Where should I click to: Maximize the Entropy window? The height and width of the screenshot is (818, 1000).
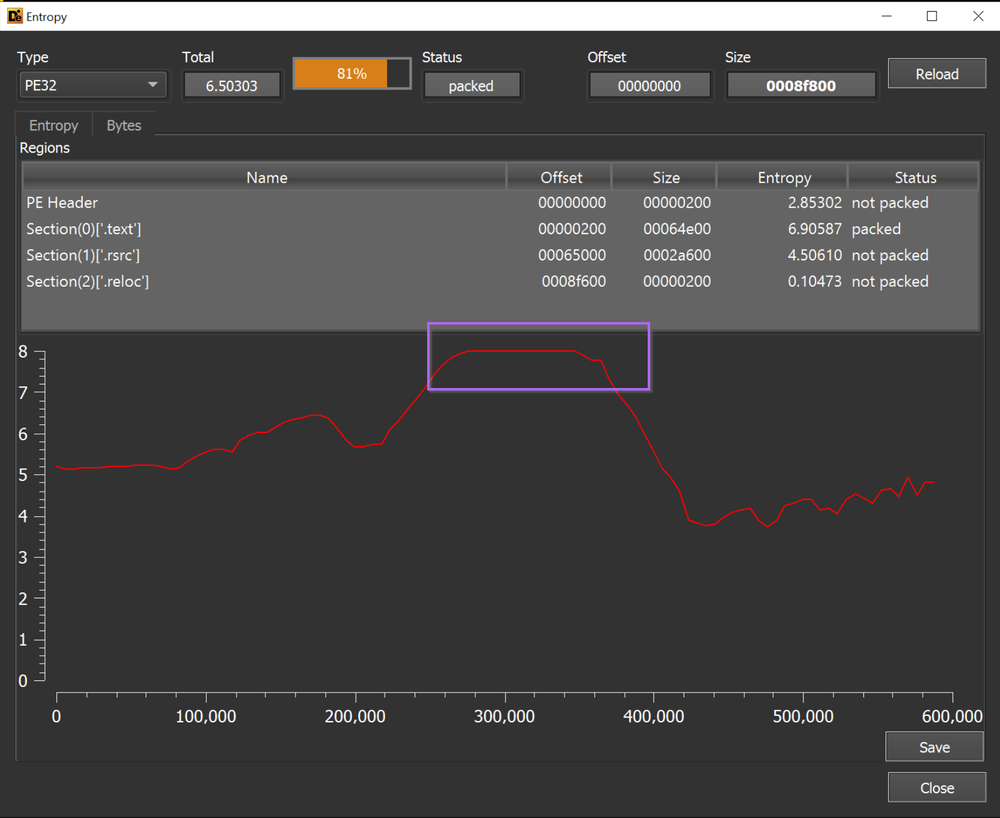[x=932, y=17]
